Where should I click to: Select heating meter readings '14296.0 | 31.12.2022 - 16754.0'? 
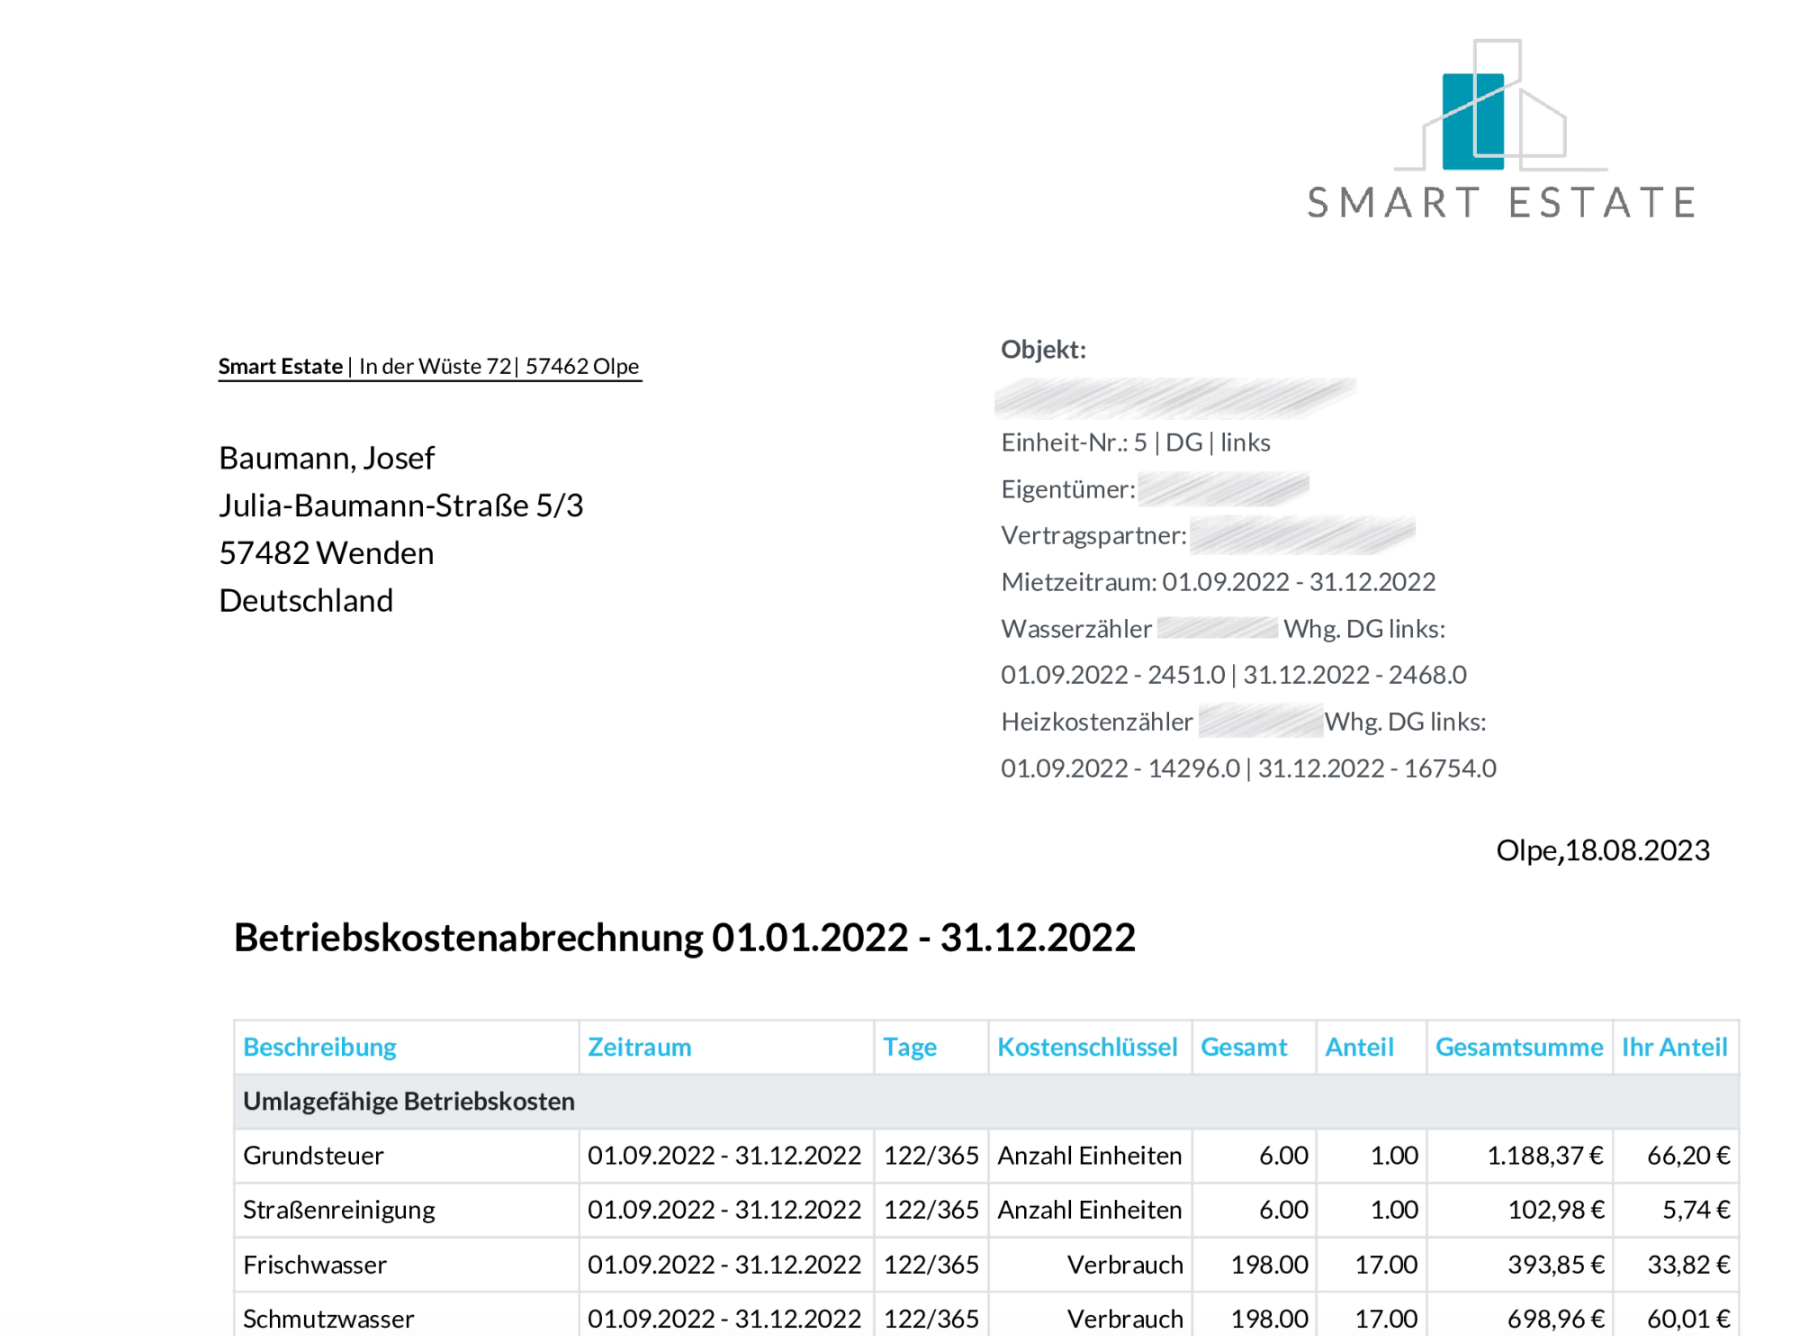coord(1322,768)
